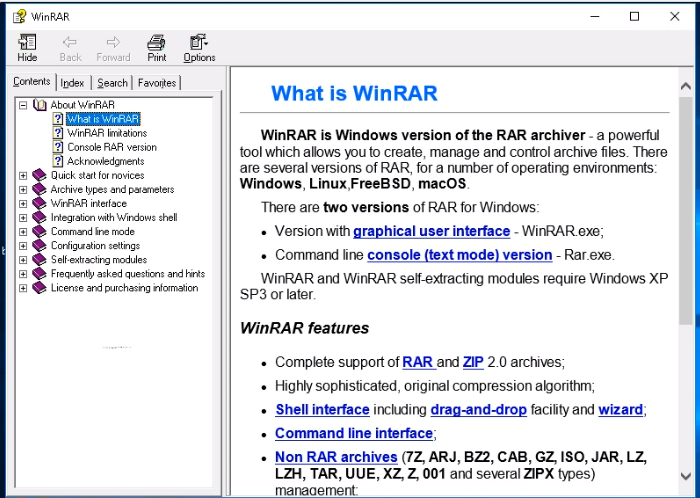Click the Print printer icon
Viewport: 700px width, 498px height.
156,42
